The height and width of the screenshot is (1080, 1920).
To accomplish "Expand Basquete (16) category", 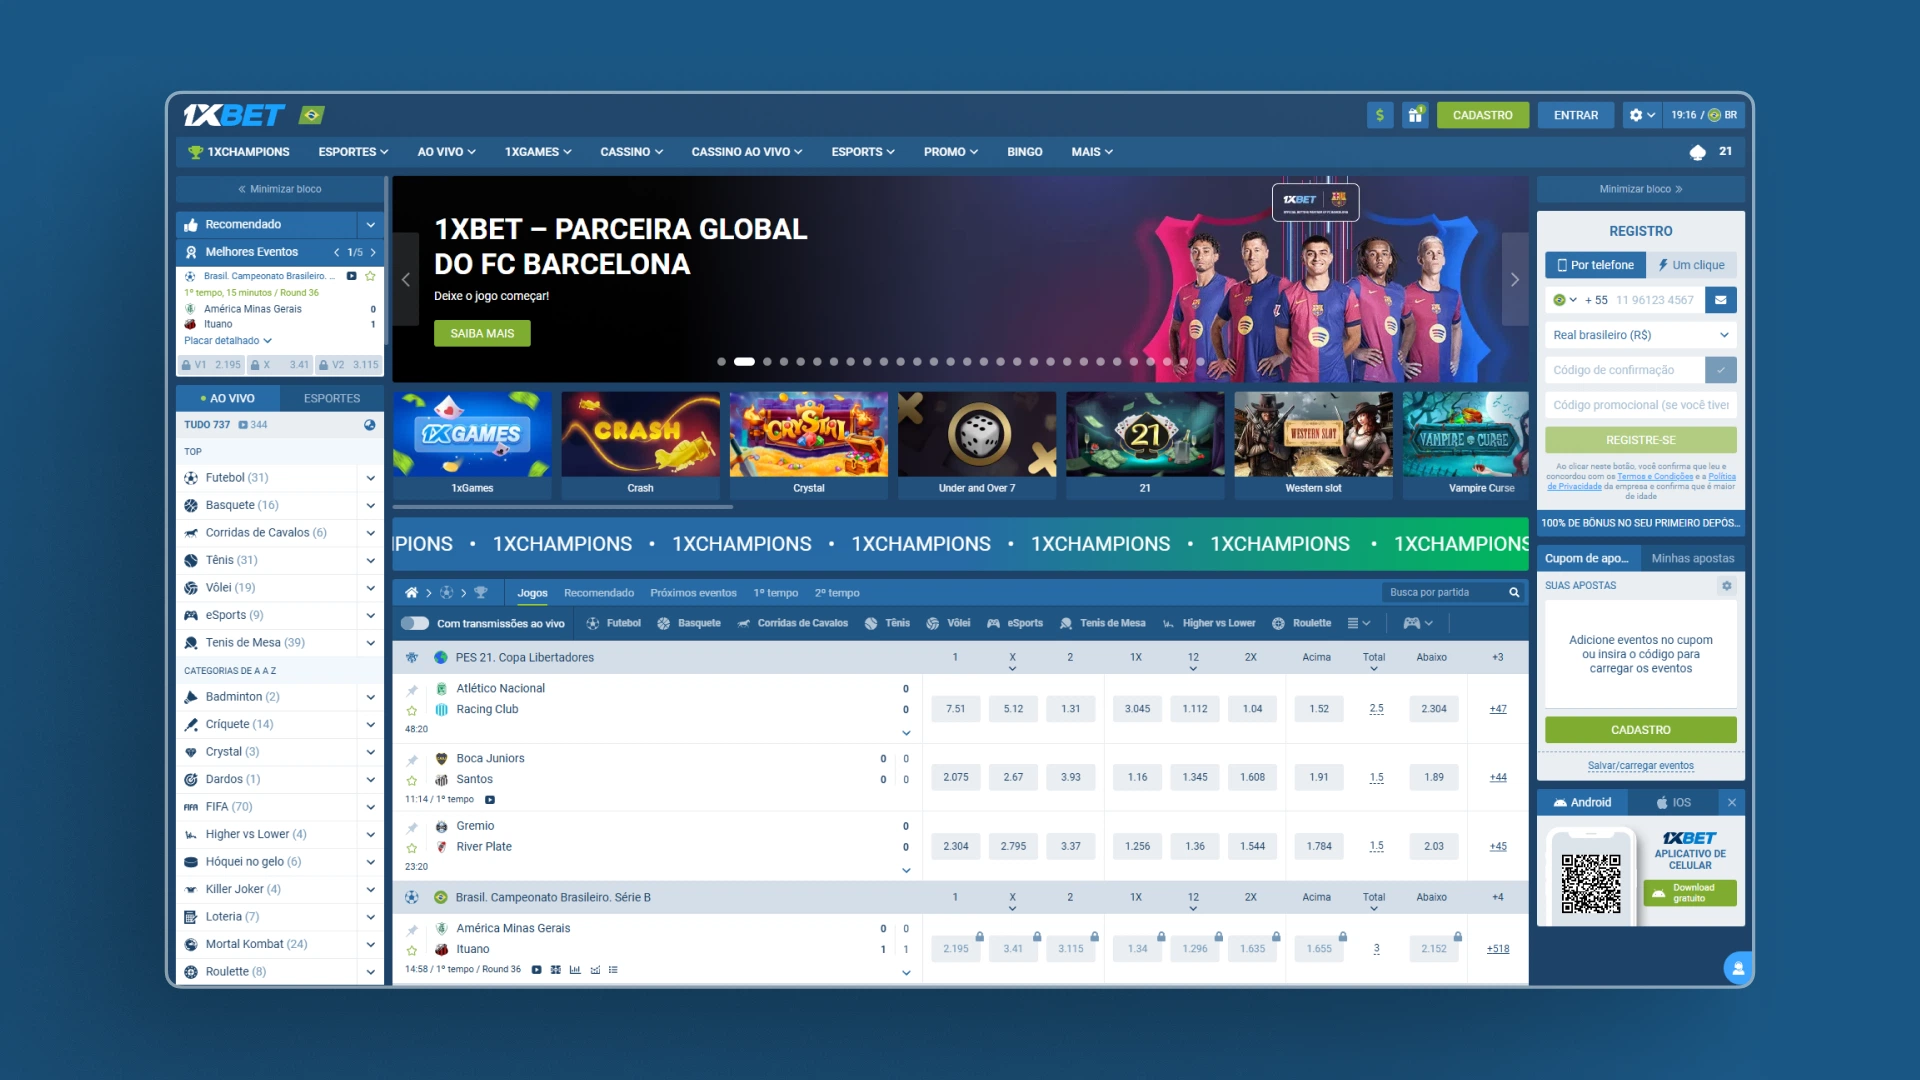I will [370, 506].
